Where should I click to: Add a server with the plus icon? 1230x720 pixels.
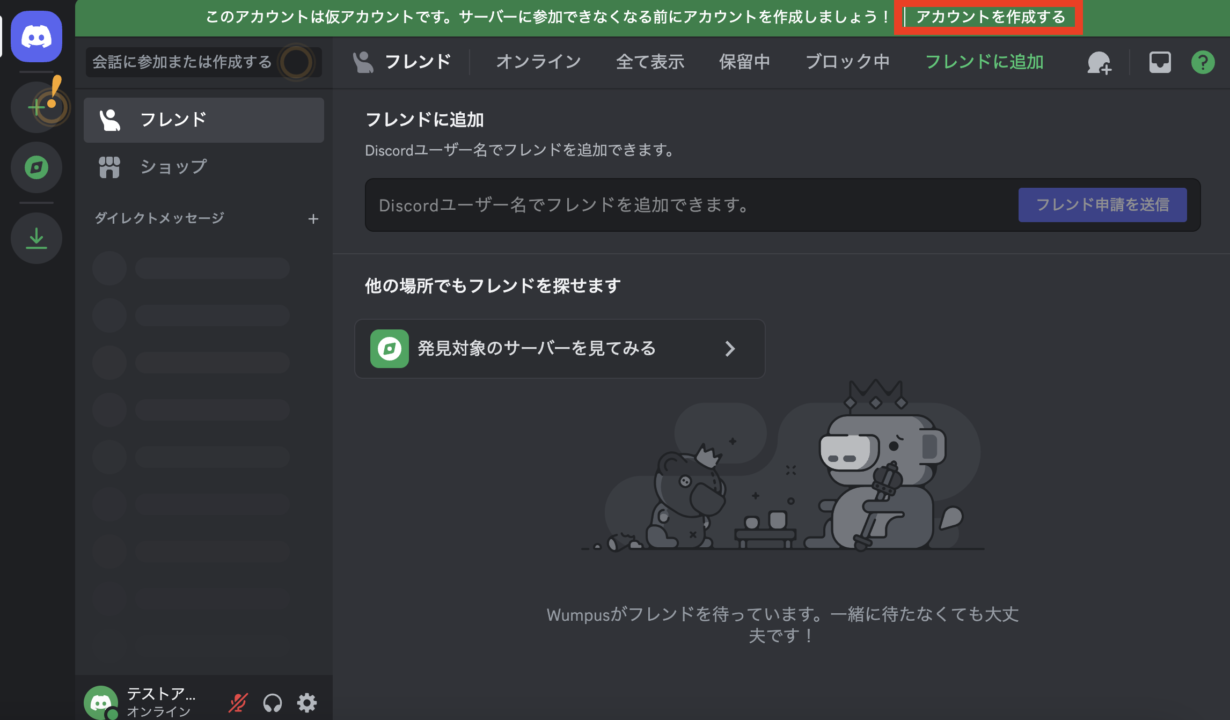(36, 106)
